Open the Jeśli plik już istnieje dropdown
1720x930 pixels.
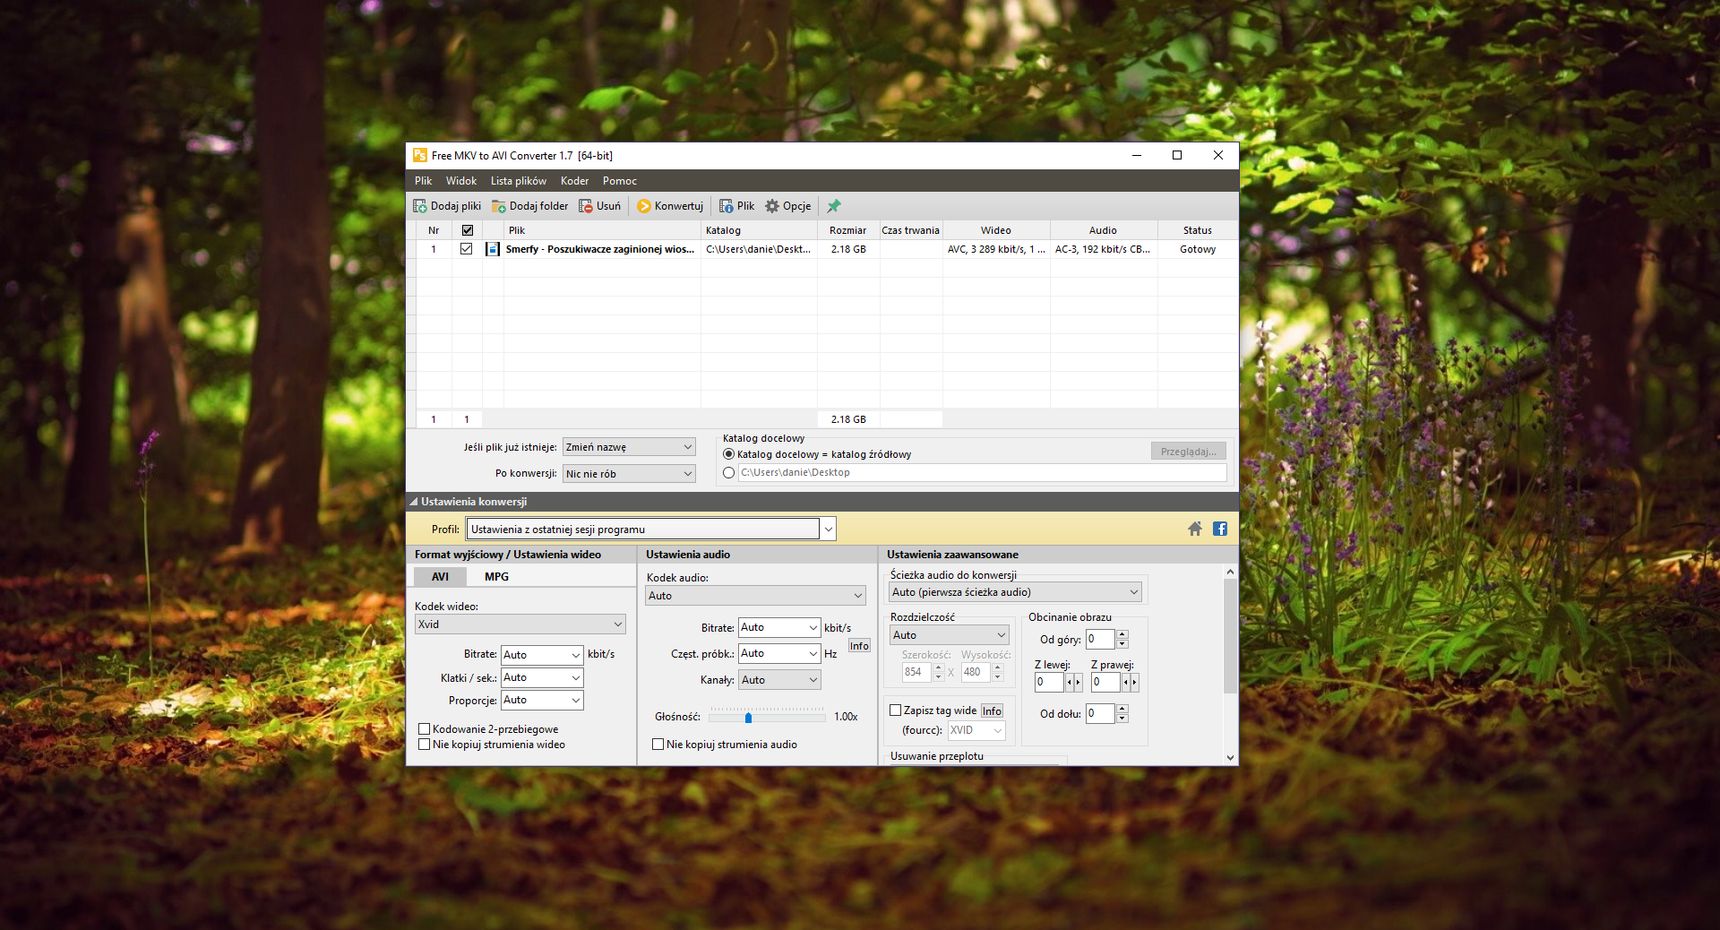[x=629, y=447]
